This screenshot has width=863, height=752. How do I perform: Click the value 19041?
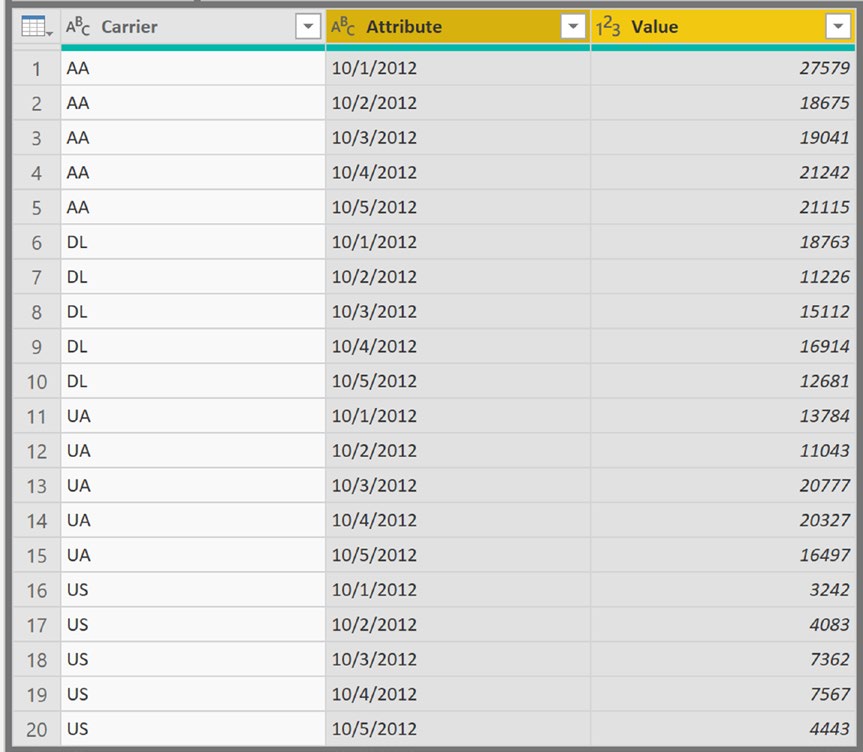723,138
